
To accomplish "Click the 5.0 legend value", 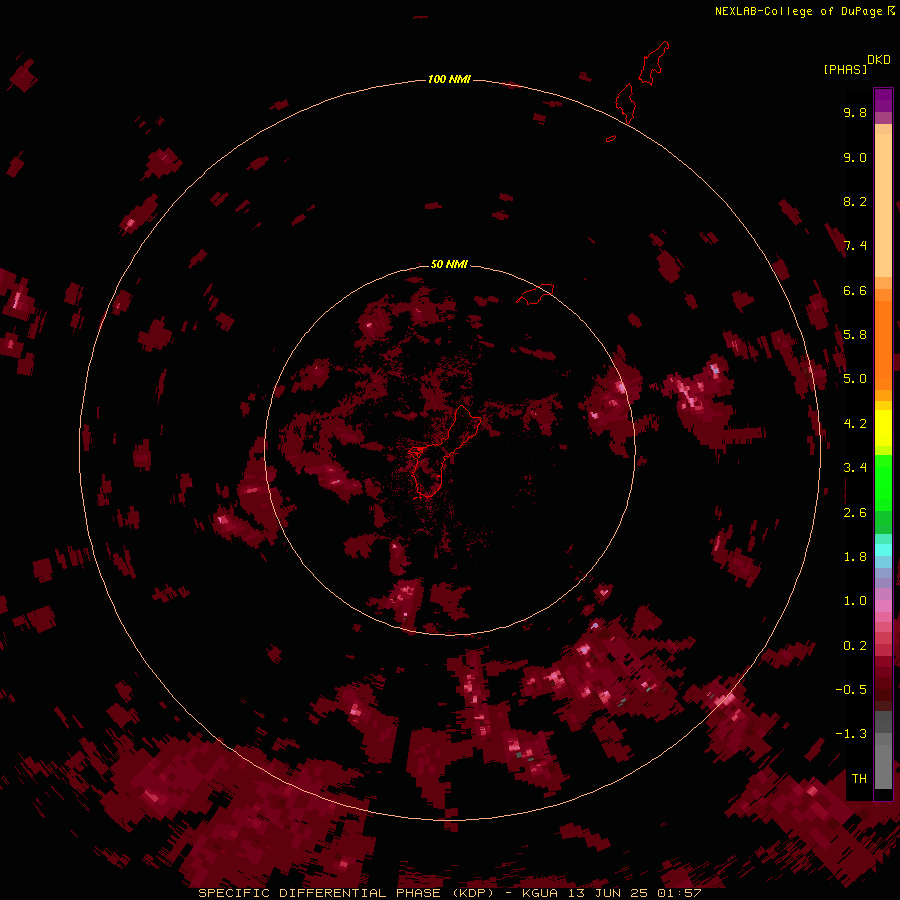I will pos(855,379).
